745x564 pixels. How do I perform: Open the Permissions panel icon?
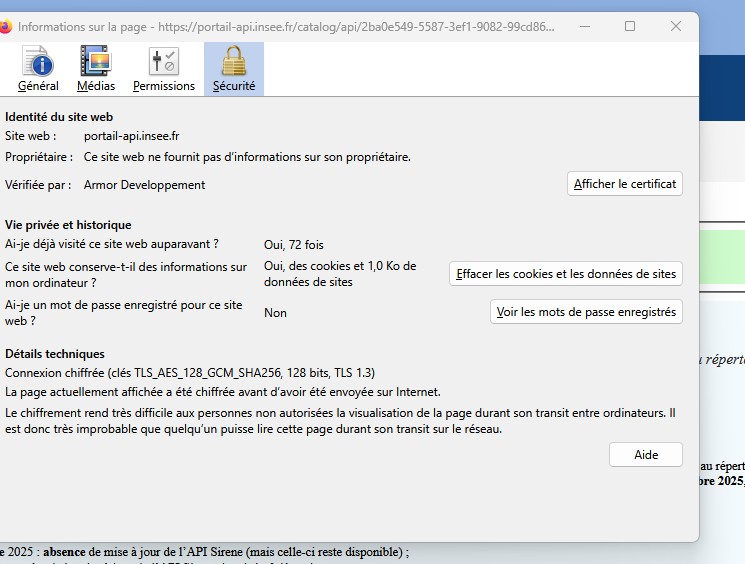pos(164,63)
